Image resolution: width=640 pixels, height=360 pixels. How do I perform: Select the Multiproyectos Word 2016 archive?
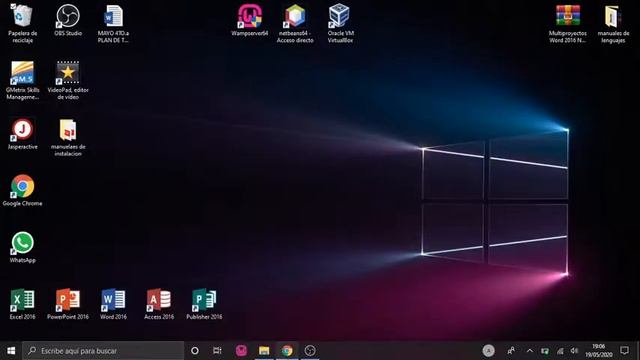[567, 23]
